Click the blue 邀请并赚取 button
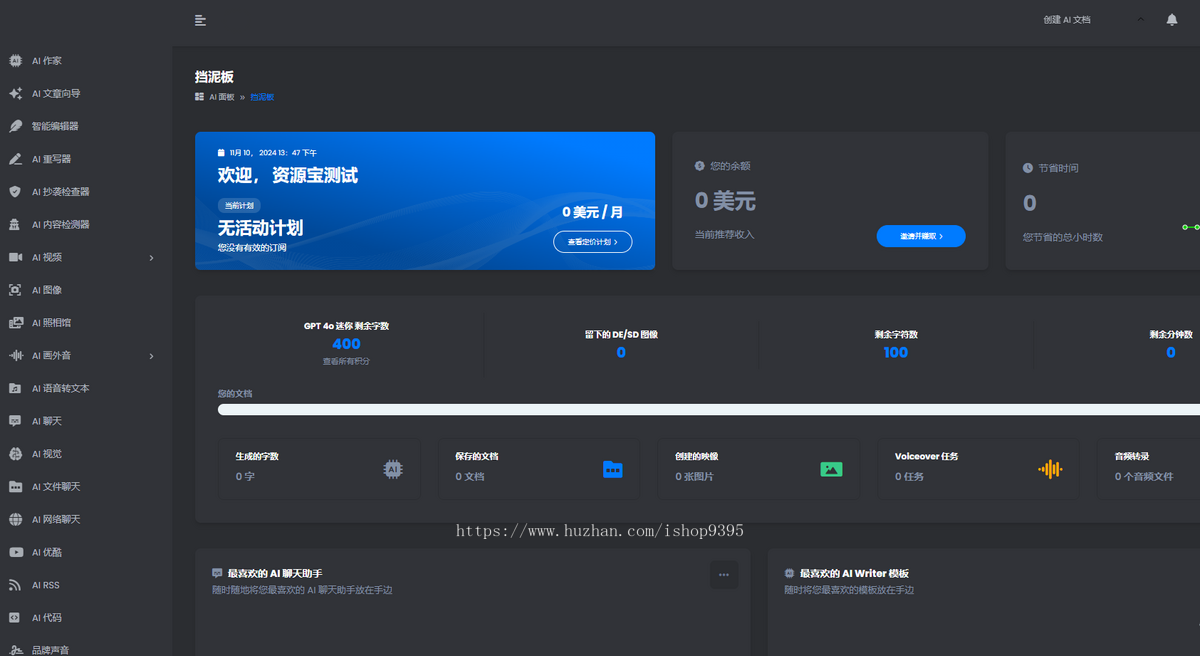The width and height of the screenshot is (1200, 656). 921,236
